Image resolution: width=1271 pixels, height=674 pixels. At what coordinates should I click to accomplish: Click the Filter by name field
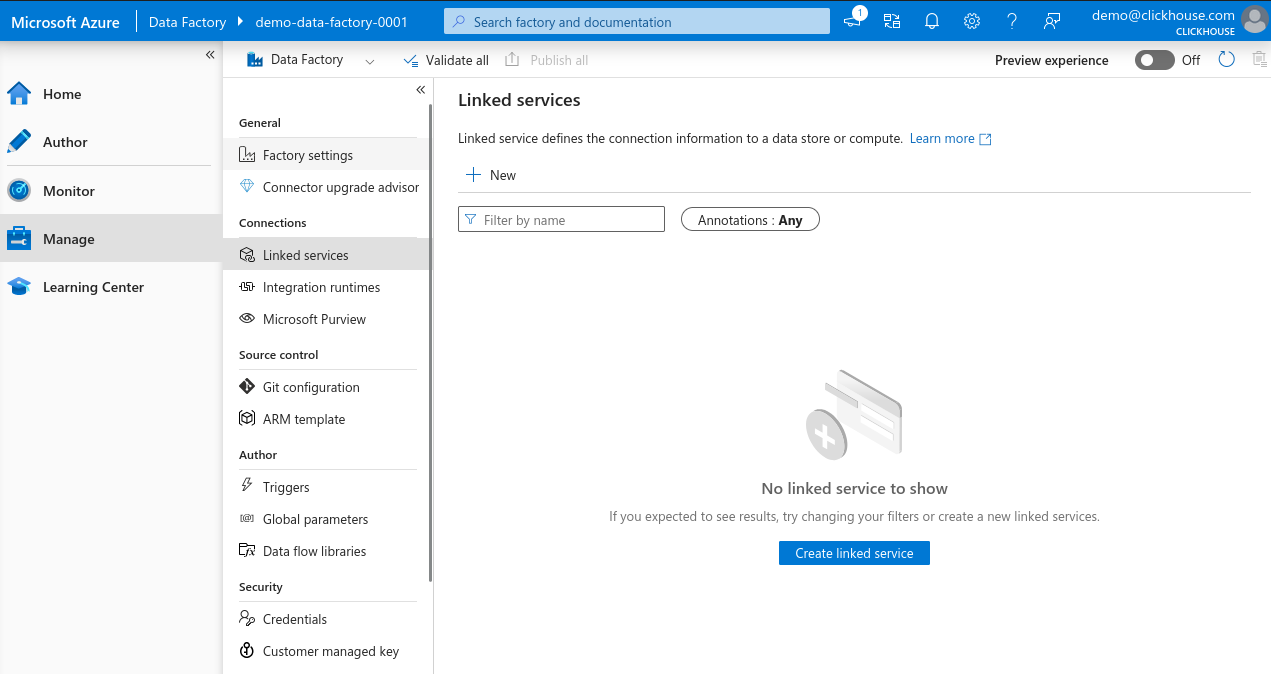point(561,219)
